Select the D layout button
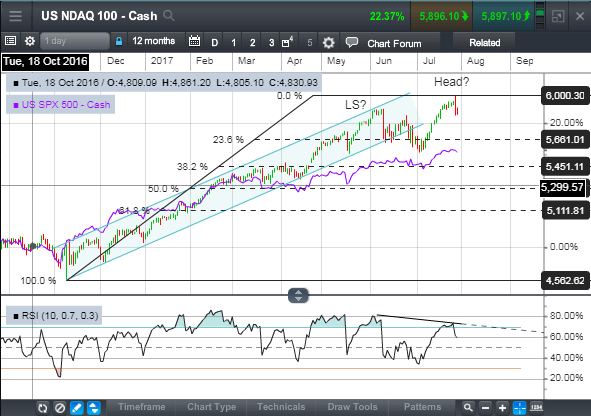The height and width of the screenshot is (416, 591). (214, 43)
